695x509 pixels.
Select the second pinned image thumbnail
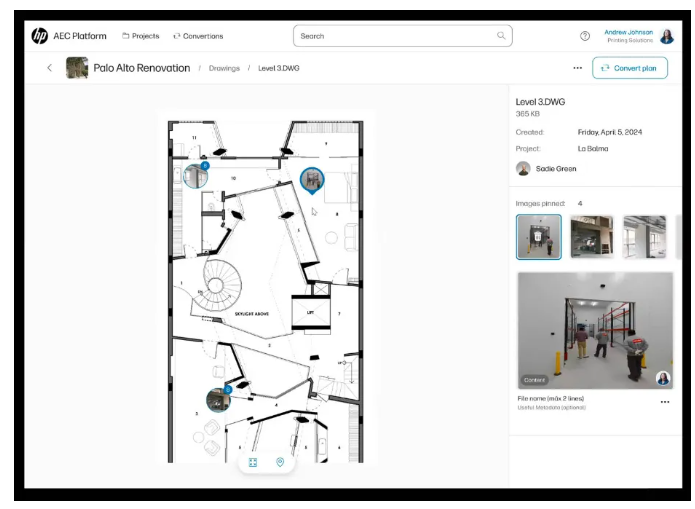tap(592, 237)
